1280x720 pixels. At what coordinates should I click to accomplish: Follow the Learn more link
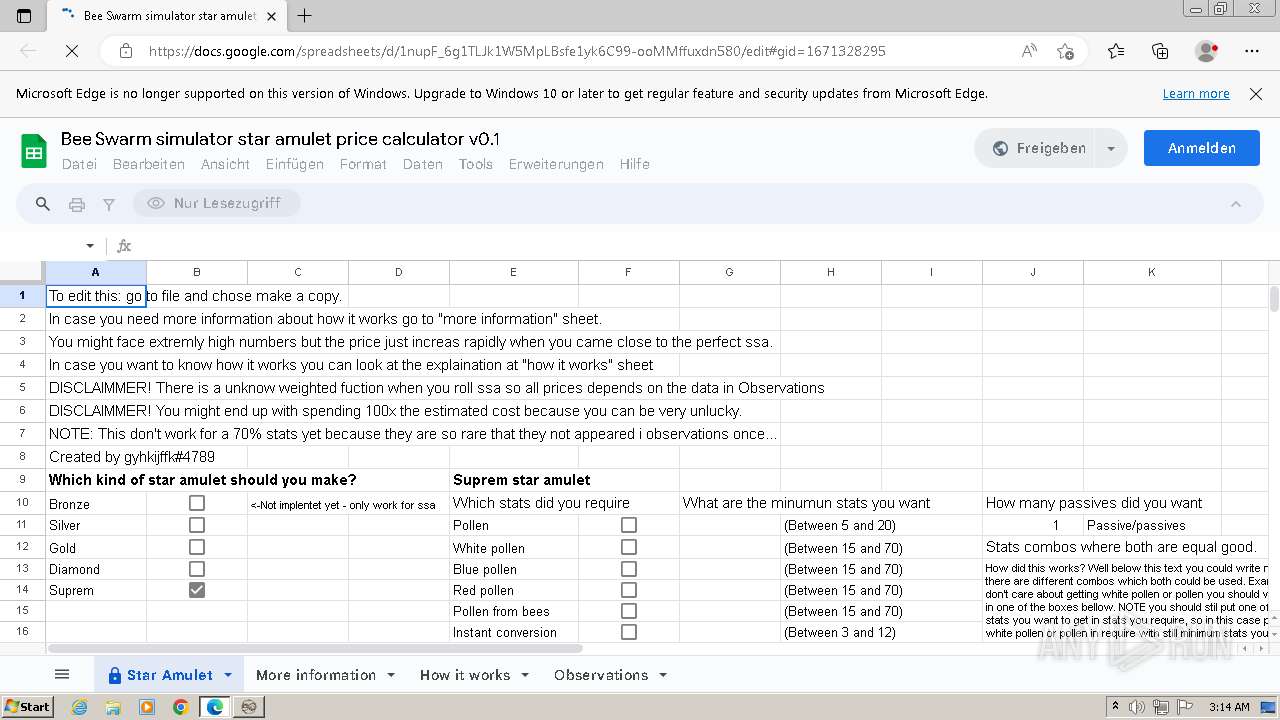(x=1195, y=93)
